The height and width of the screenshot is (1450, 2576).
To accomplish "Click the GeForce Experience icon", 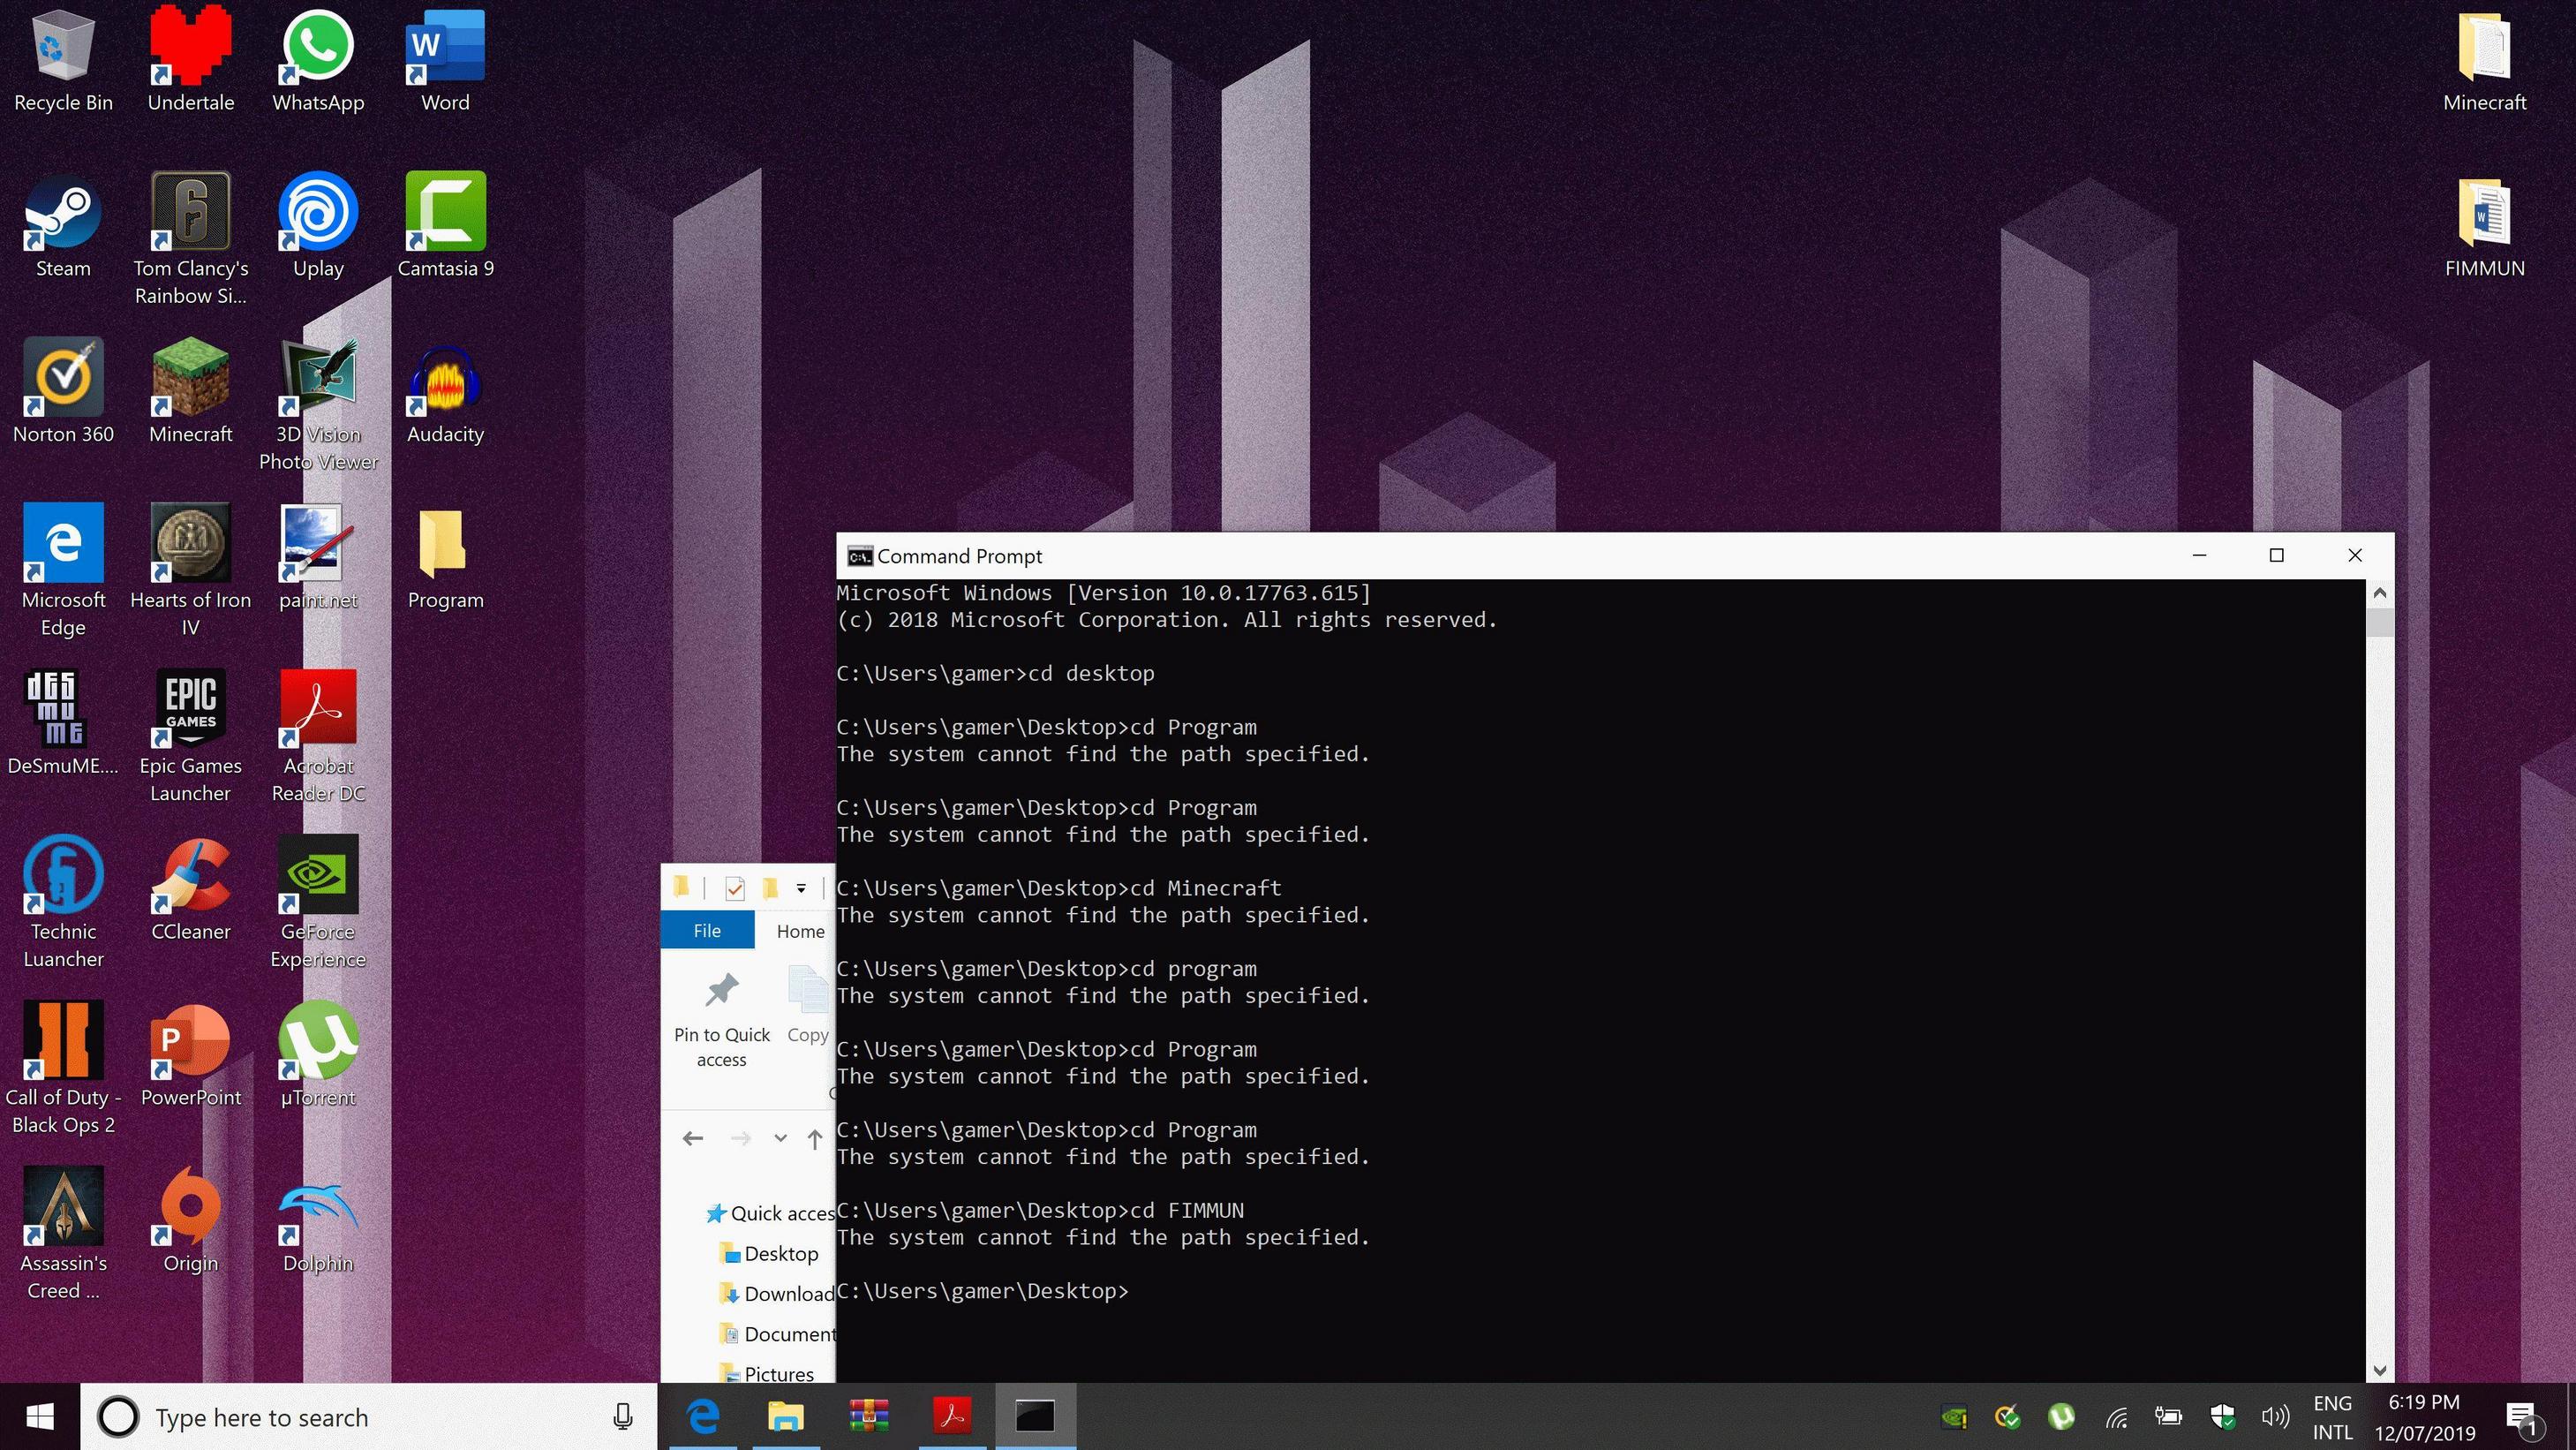I will click(318, 877).
